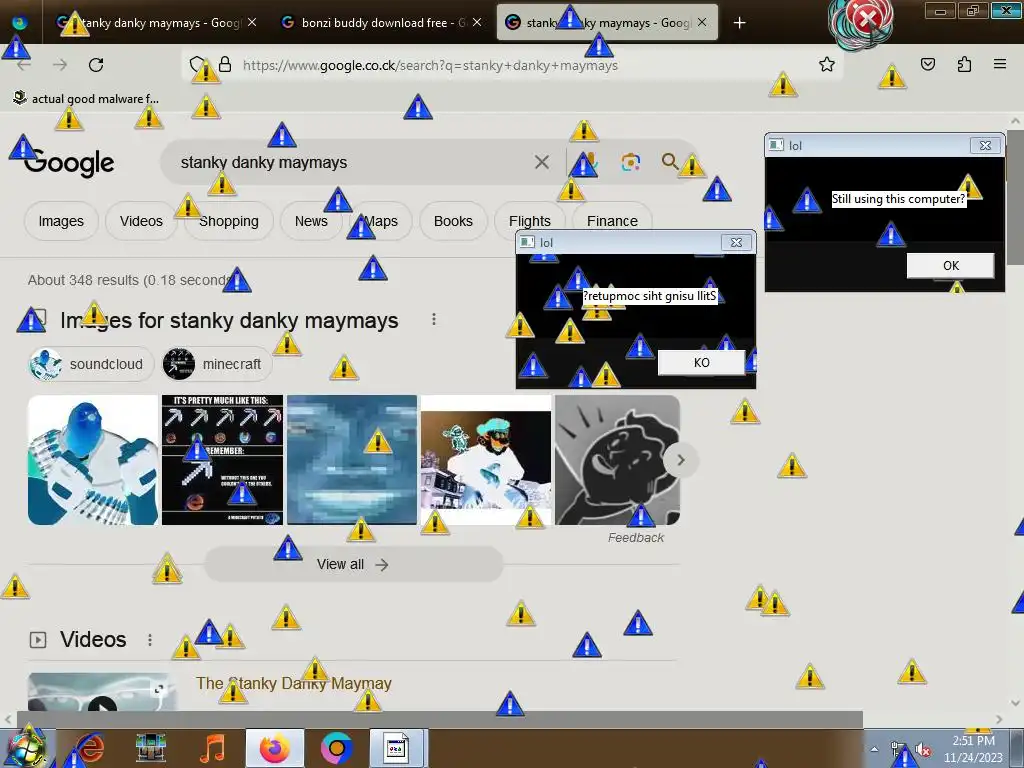Select the minecraft image chip
Screen dimensions: 1024x768
tap(217, 364)
